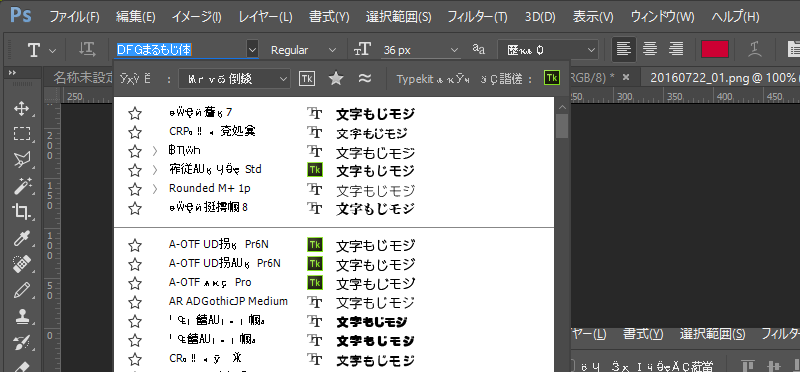Favorite the Rounded M+ 1p font star
Screen dimensions: 800x372
click(135, 189)
